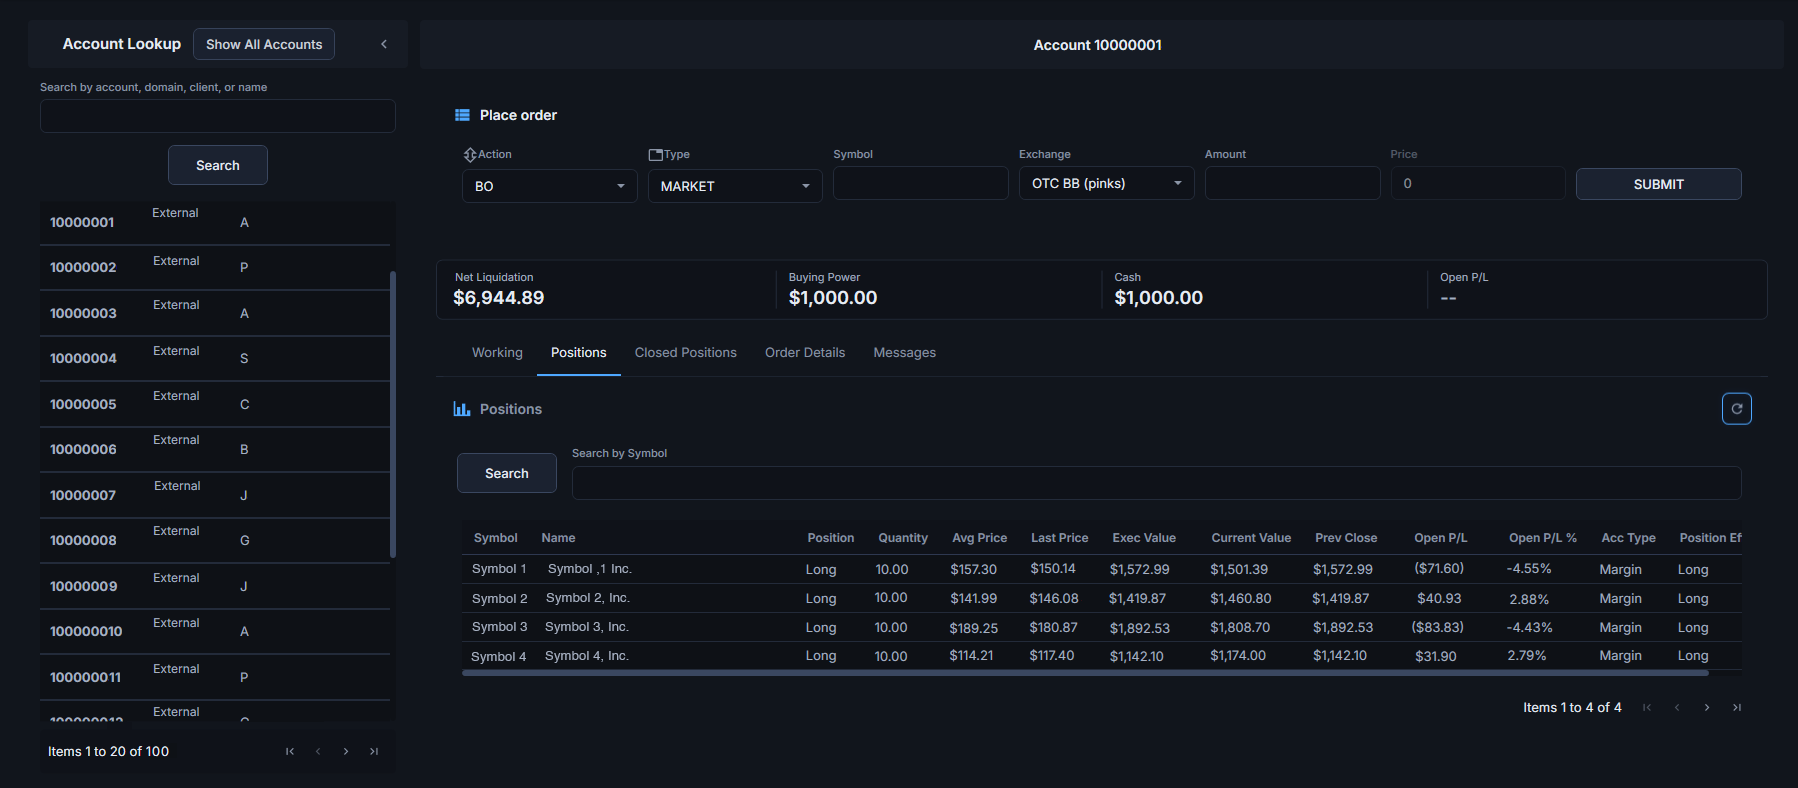1798x788 pixels.
Task: Open the Order Details tab
Action: [805, 353]
